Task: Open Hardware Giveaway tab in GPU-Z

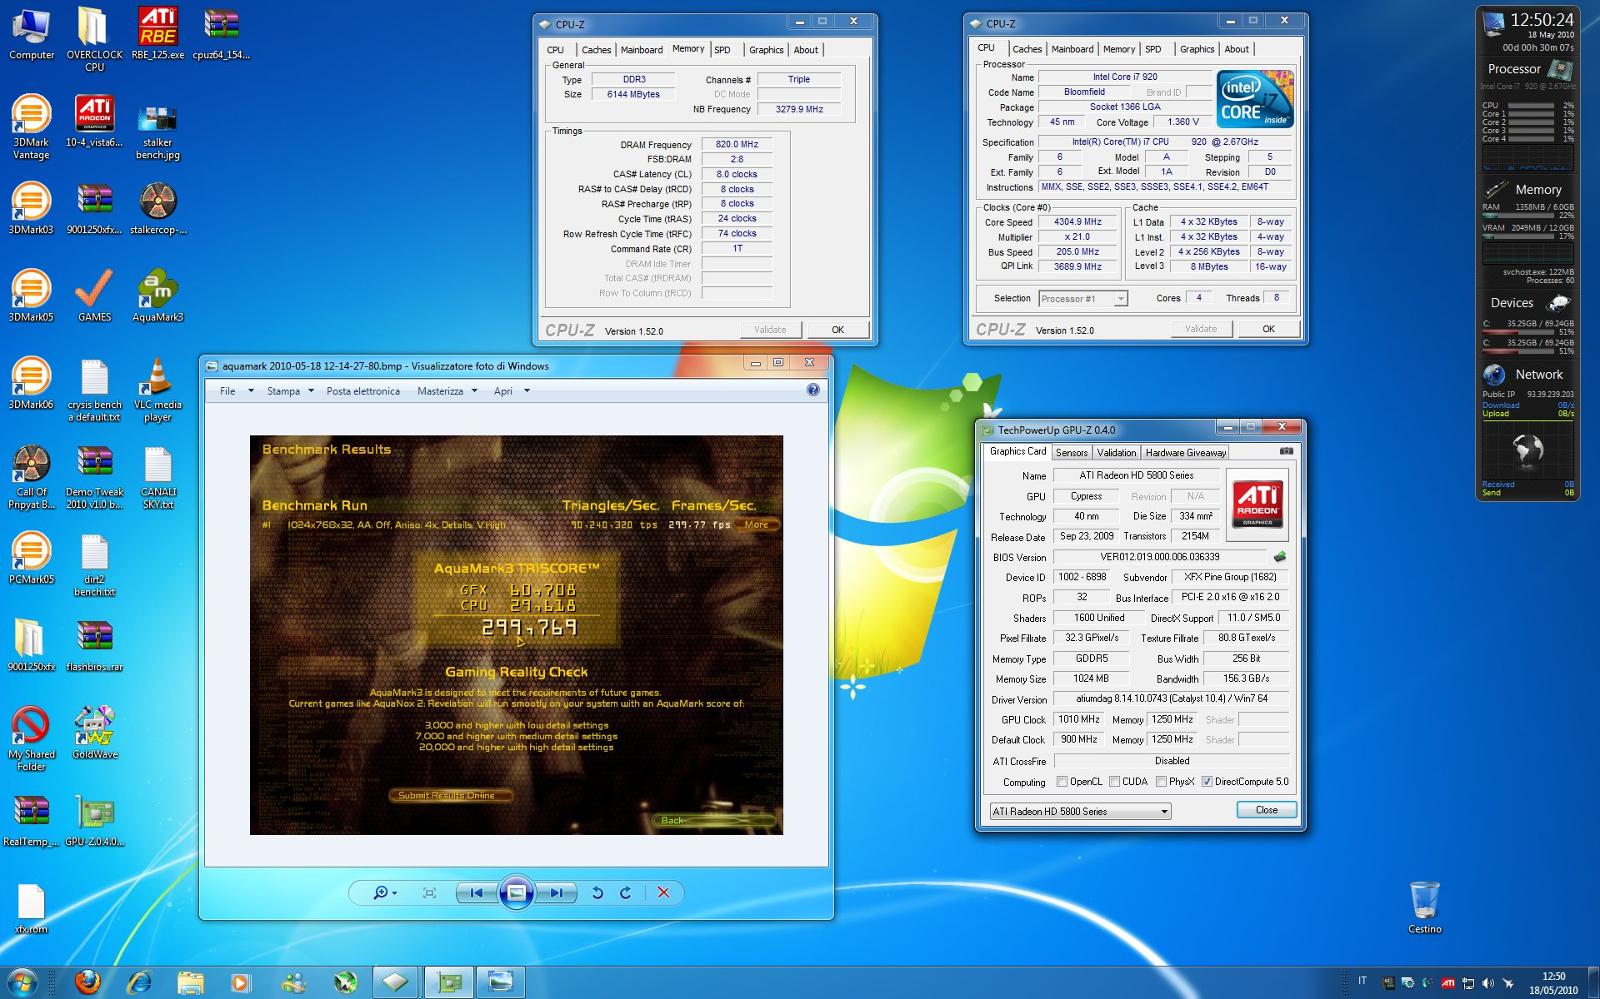Action: [x=1185, y=452]
